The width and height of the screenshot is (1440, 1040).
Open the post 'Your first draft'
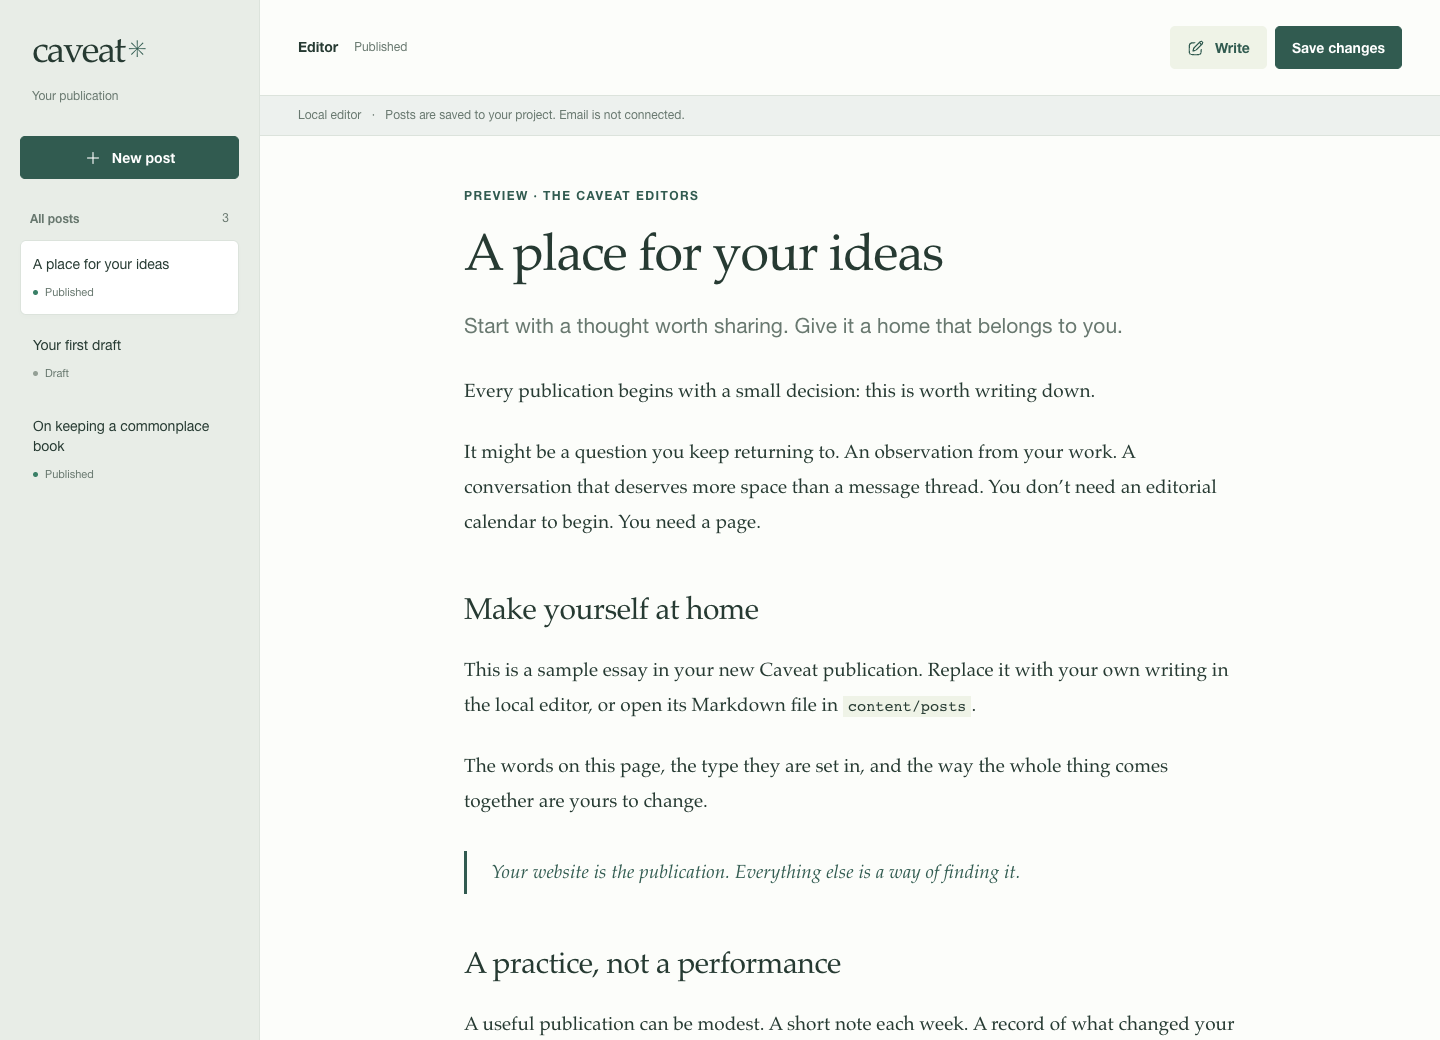(x=129, y=358)
